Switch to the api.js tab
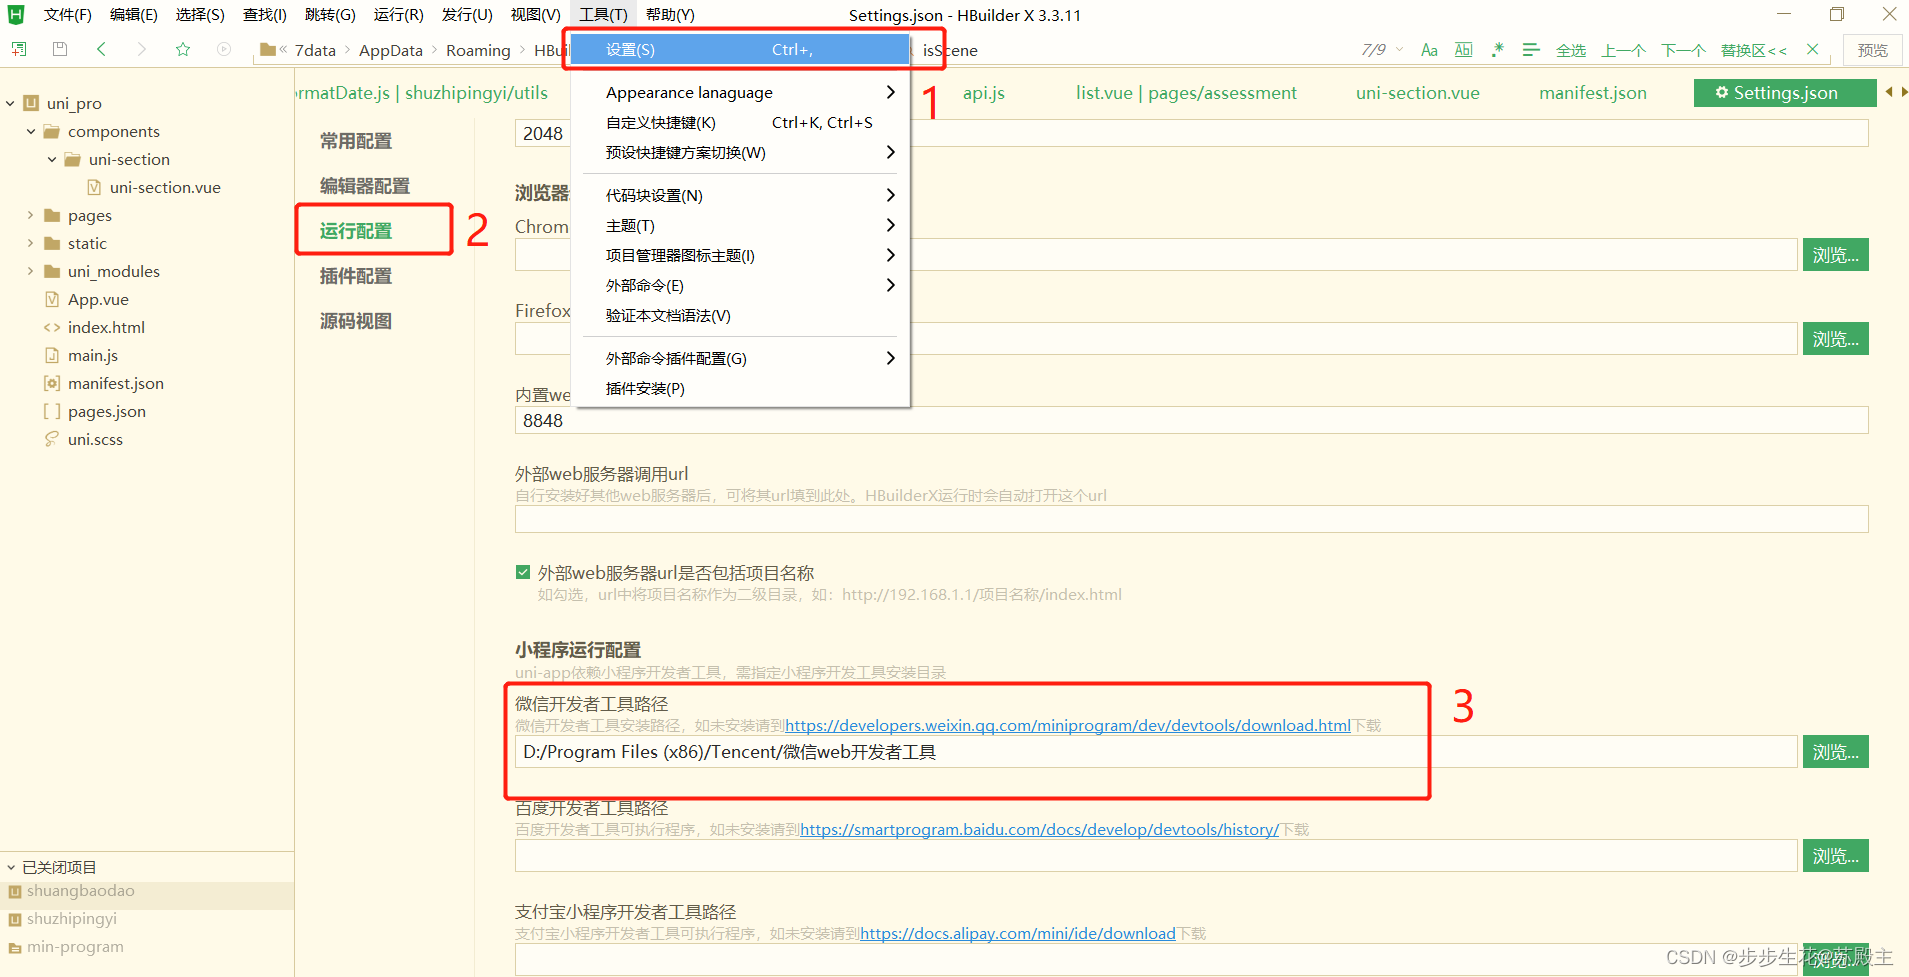 [x=984, y=93]
